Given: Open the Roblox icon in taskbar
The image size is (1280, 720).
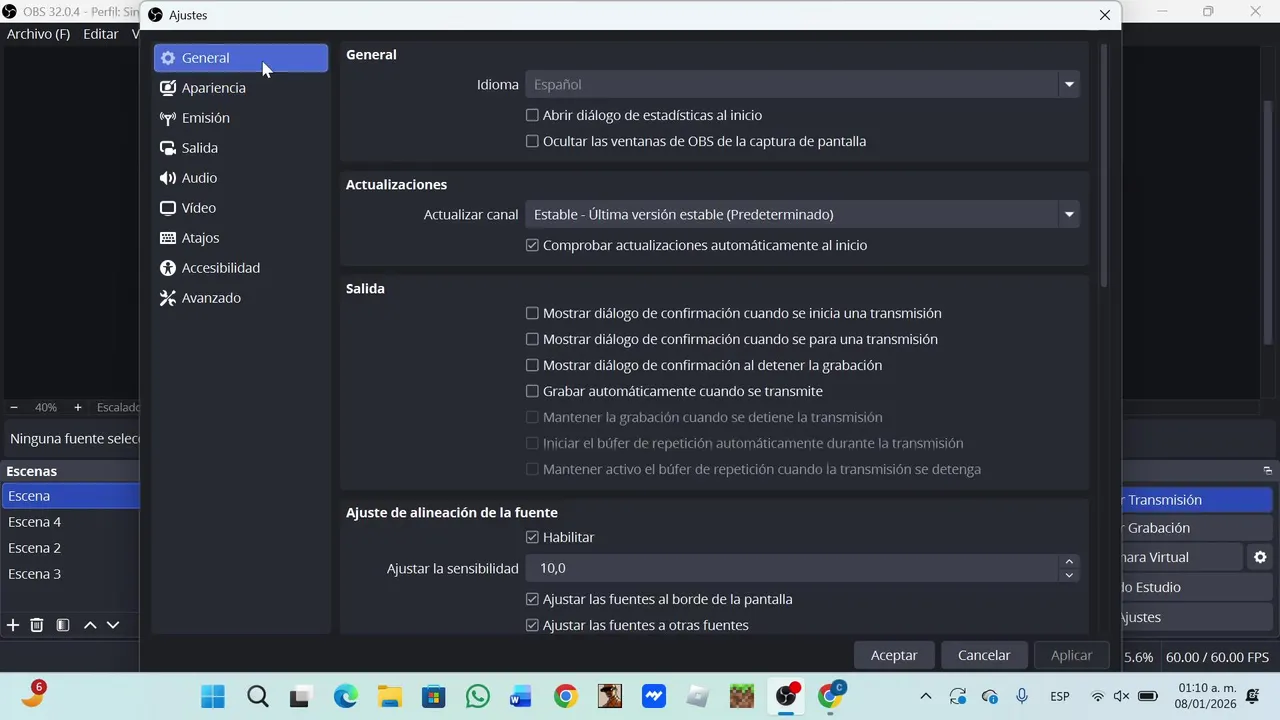Looking at the screenshot, I should point(698,696).
